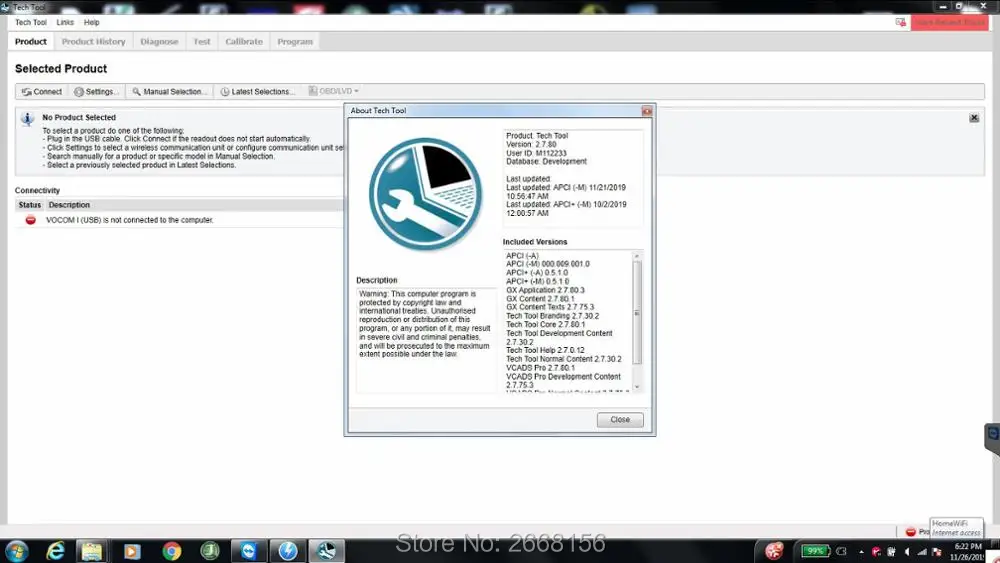Open green J application on taskbar

(210, 551)
